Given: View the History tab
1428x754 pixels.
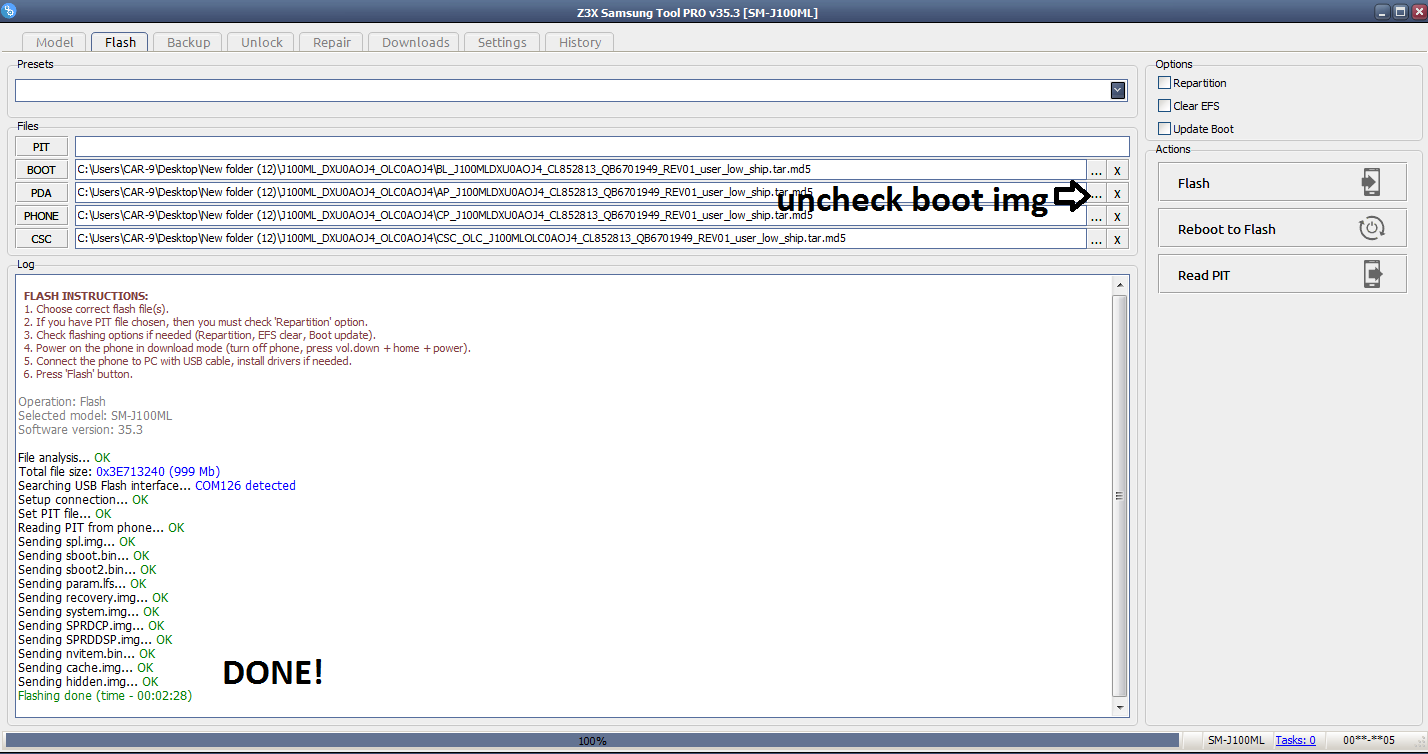Looking at the screenshot, I should (580, 42).
